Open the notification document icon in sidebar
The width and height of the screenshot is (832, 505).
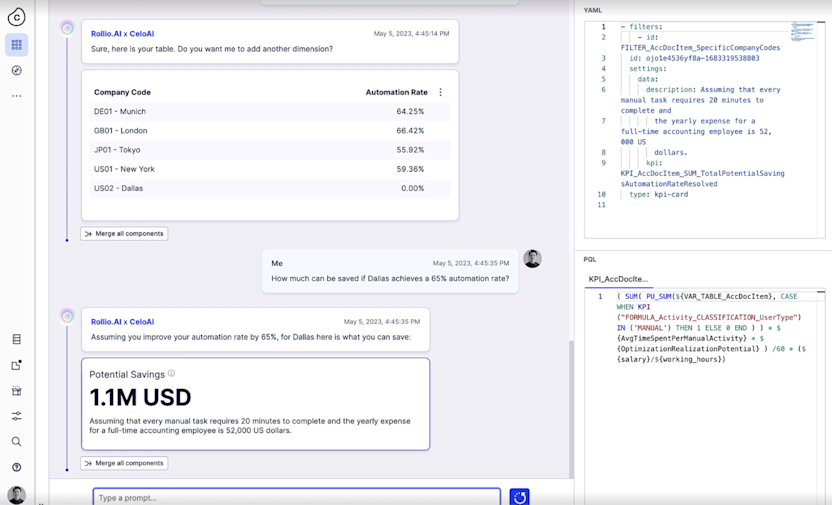pos(16,365)
